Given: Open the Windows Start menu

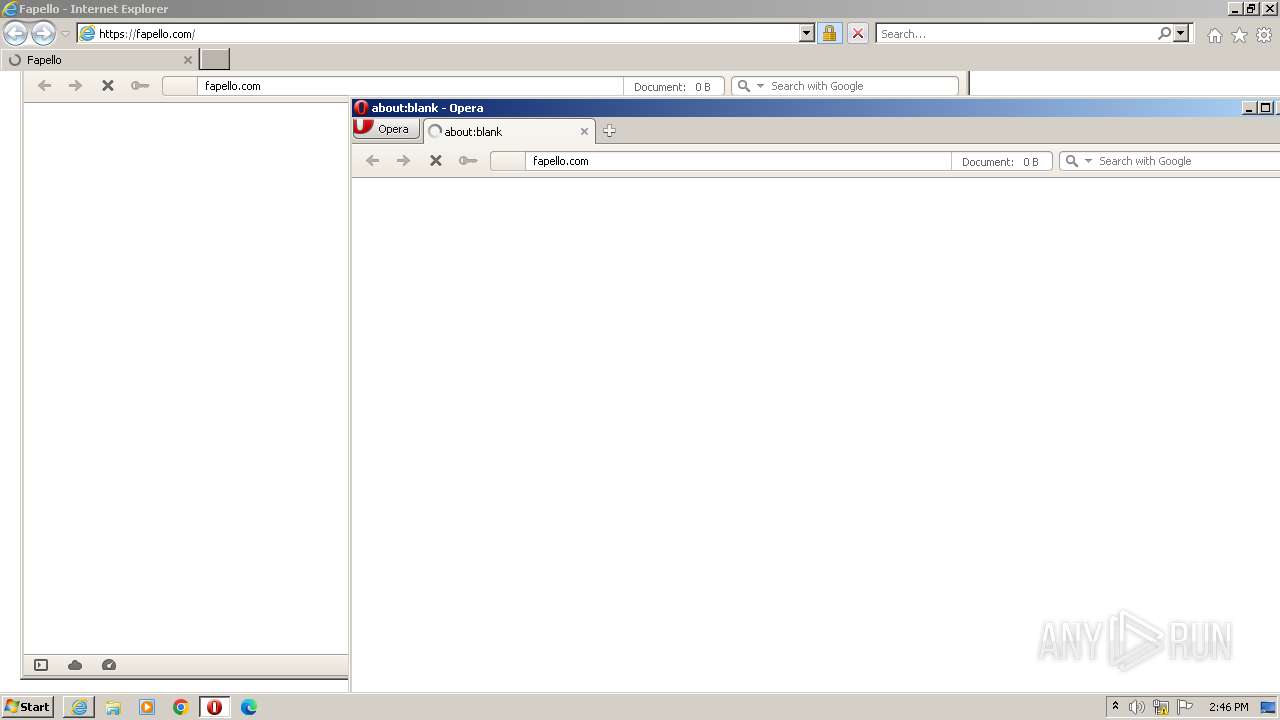Looking at the screenshot, I should pos(27,707).
